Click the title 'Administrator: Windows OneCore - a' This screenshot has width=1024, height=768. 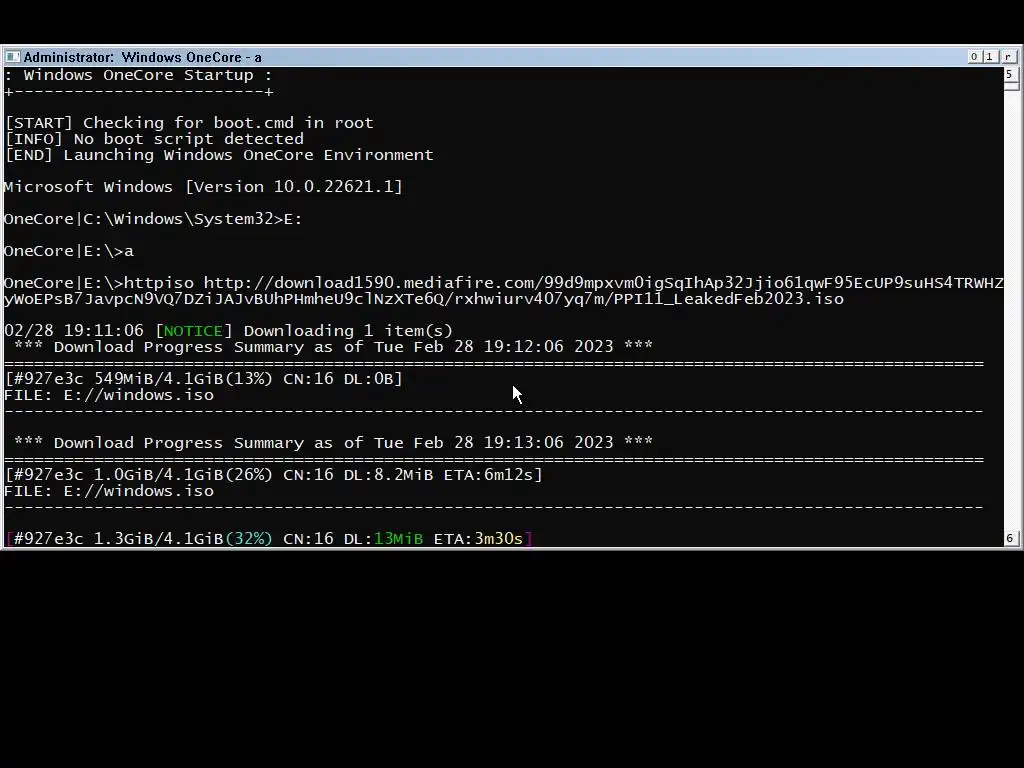142,57
